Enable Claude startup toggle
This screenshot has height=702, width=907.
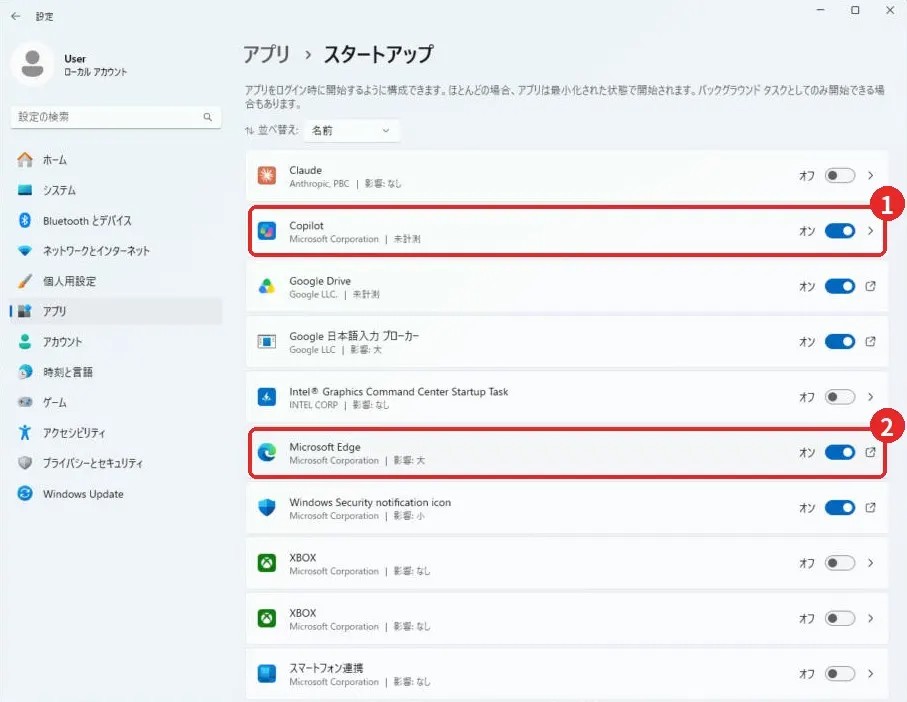840,175
